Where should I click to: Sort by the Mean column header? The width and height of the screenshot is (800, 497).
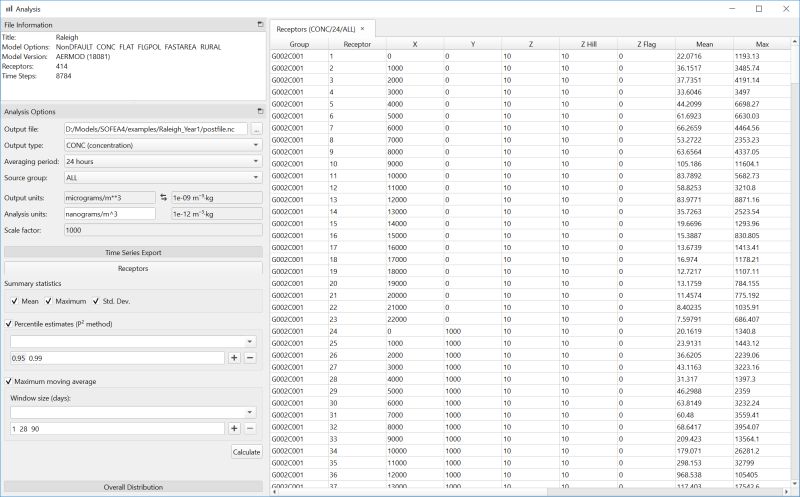[x=704, y=44]
